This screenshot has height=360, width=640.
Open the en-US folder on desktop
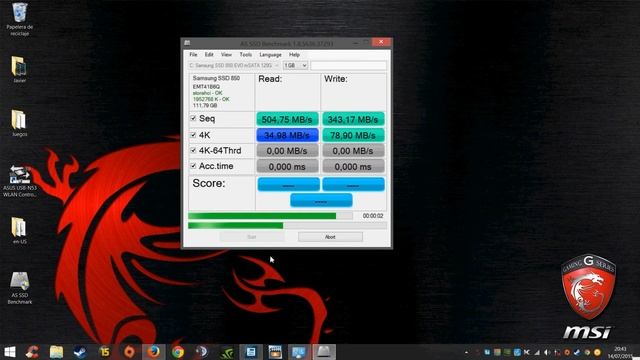[19, 231]
